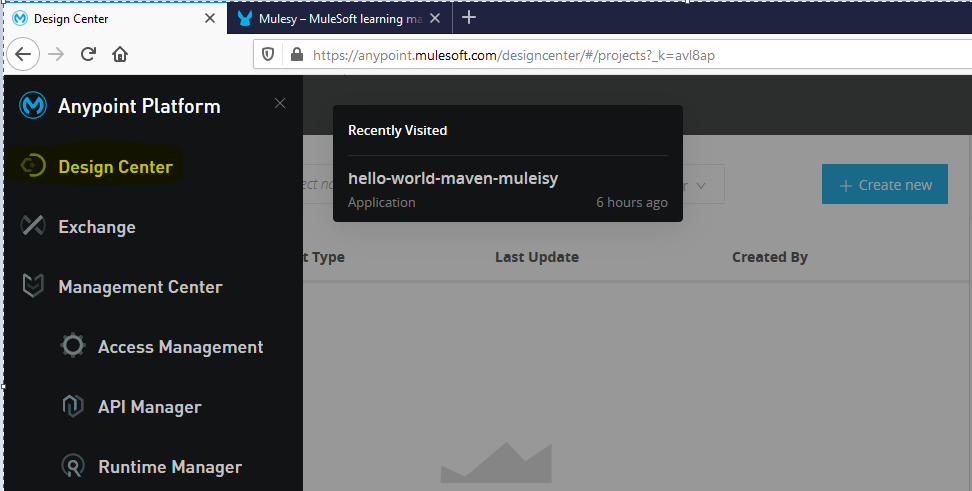Close the Mulesy browser tab
The image size is (972, 491).
tap(435, 19)
